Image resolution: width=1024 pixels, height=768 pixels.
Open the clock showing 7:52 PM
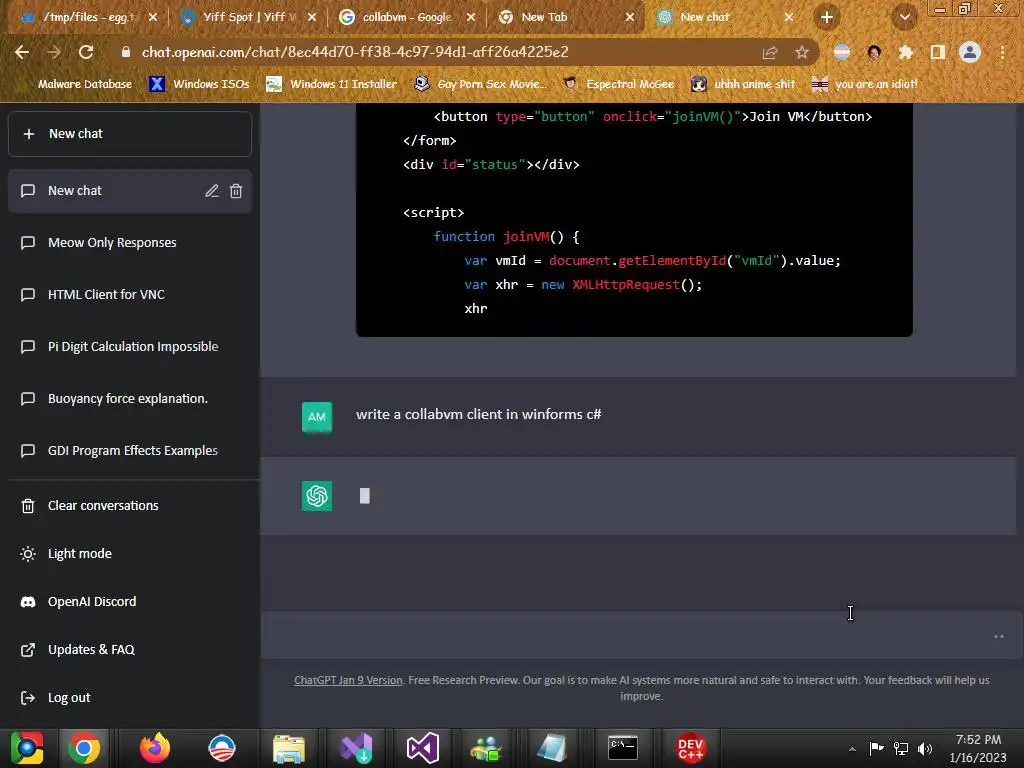point(978,748)
